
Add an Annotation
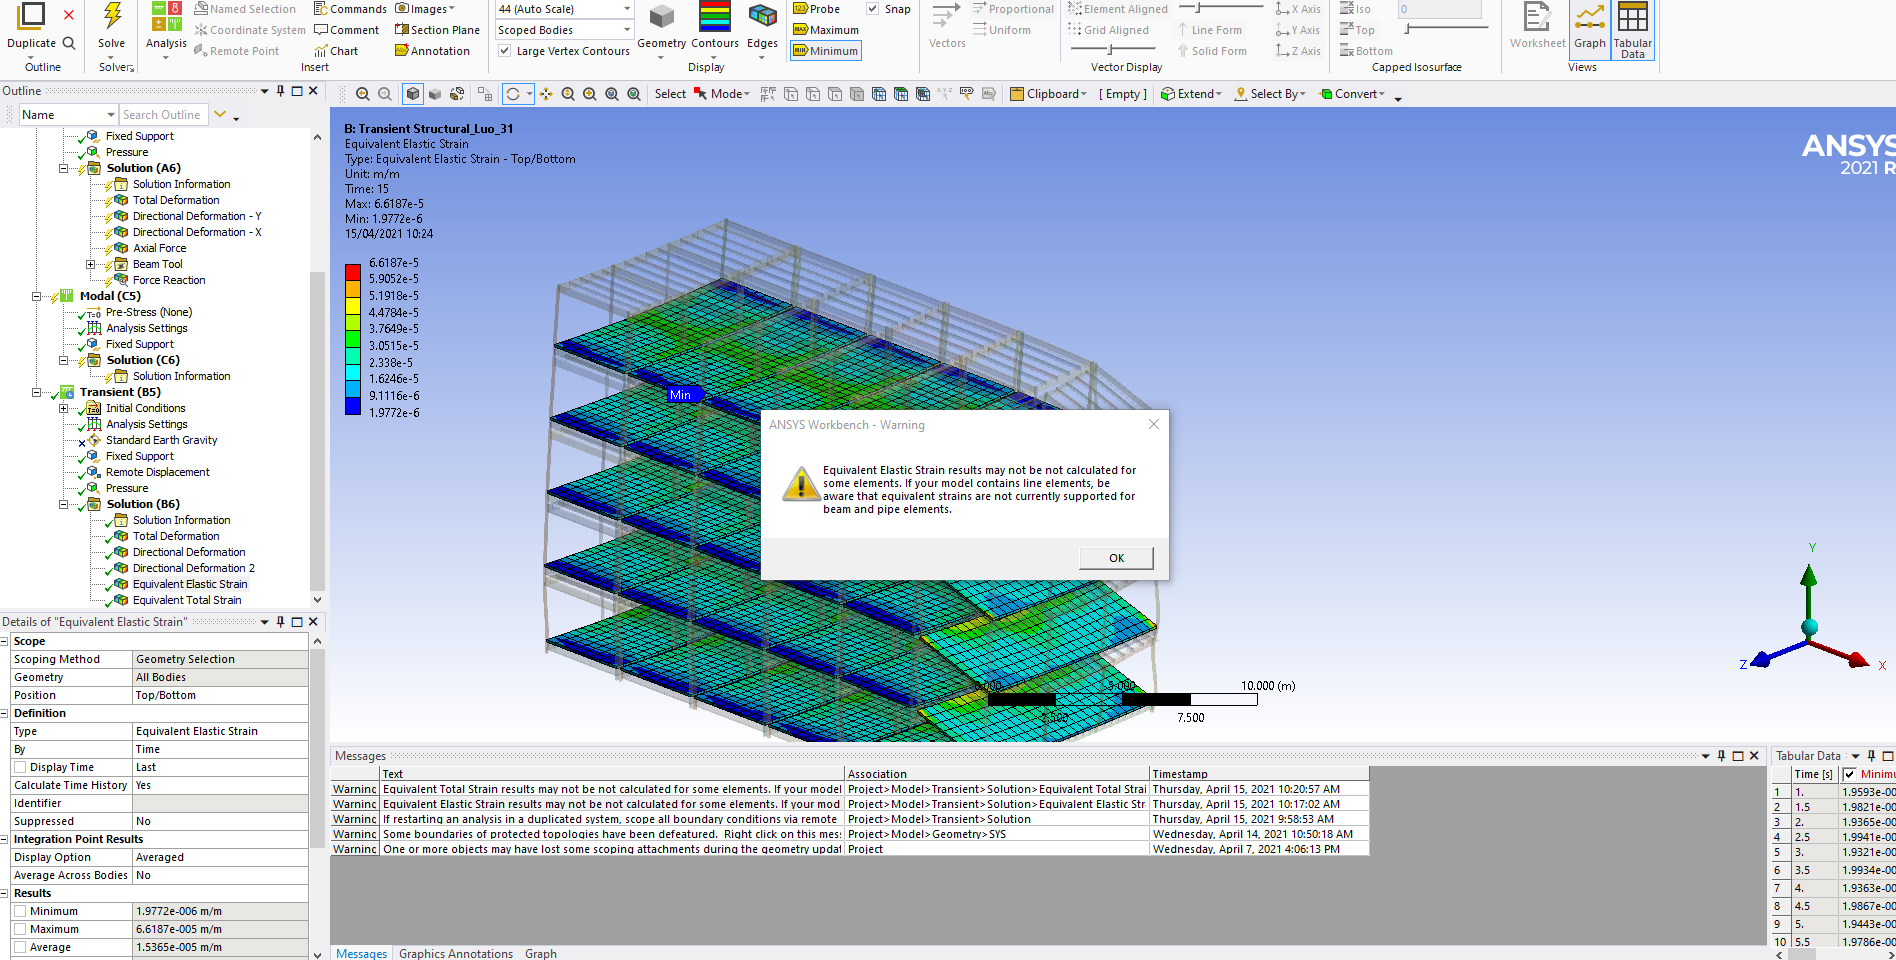pos(432,51)
